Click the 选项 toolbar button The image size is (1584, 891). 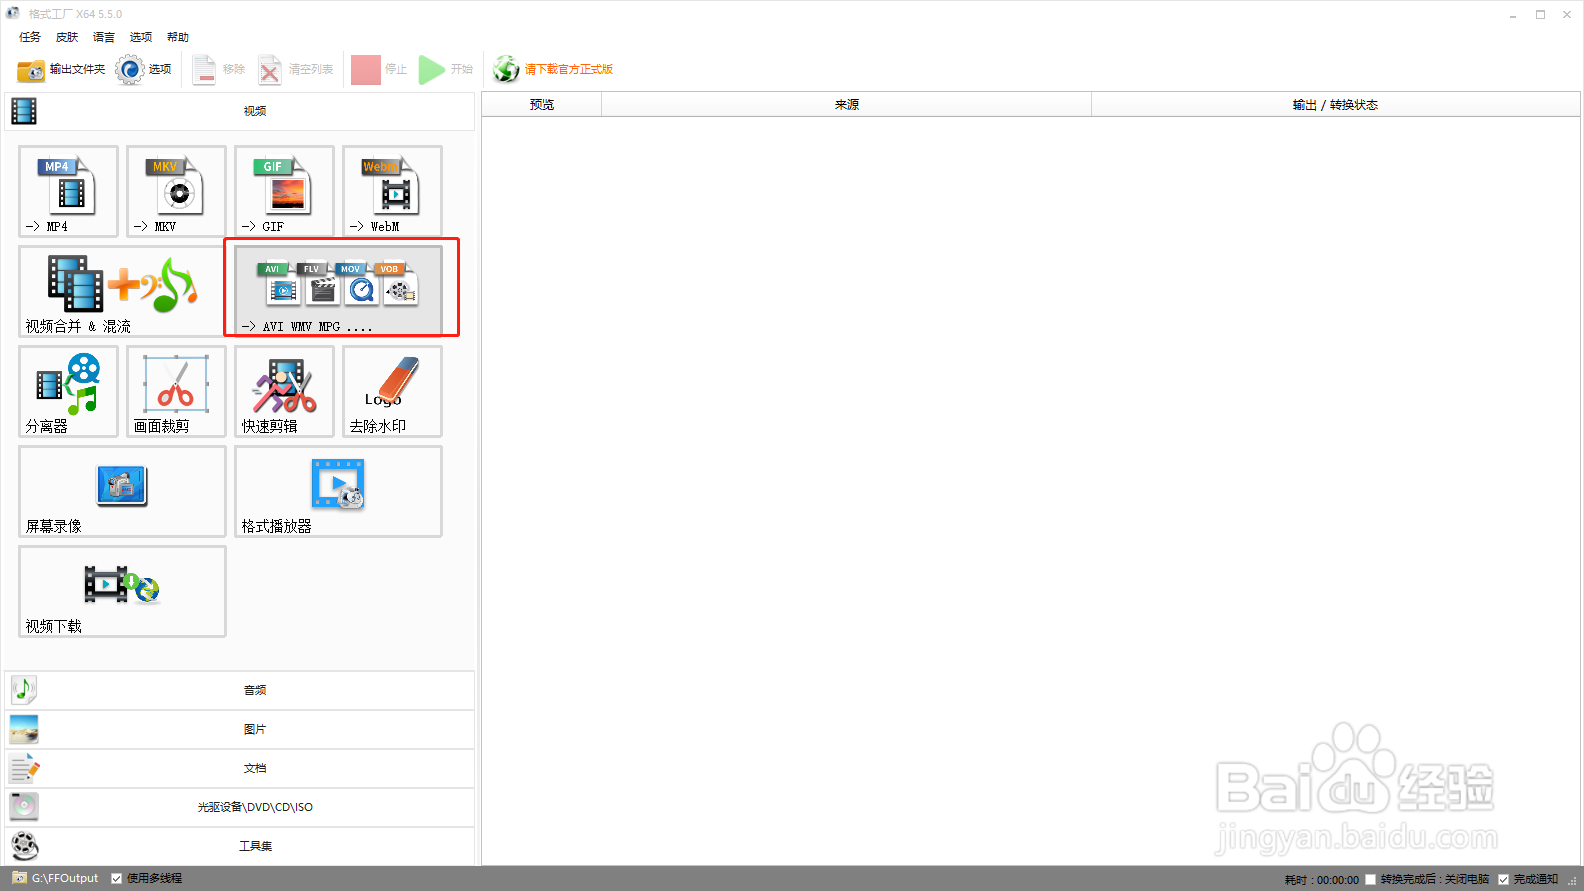[x=143, y=69]
